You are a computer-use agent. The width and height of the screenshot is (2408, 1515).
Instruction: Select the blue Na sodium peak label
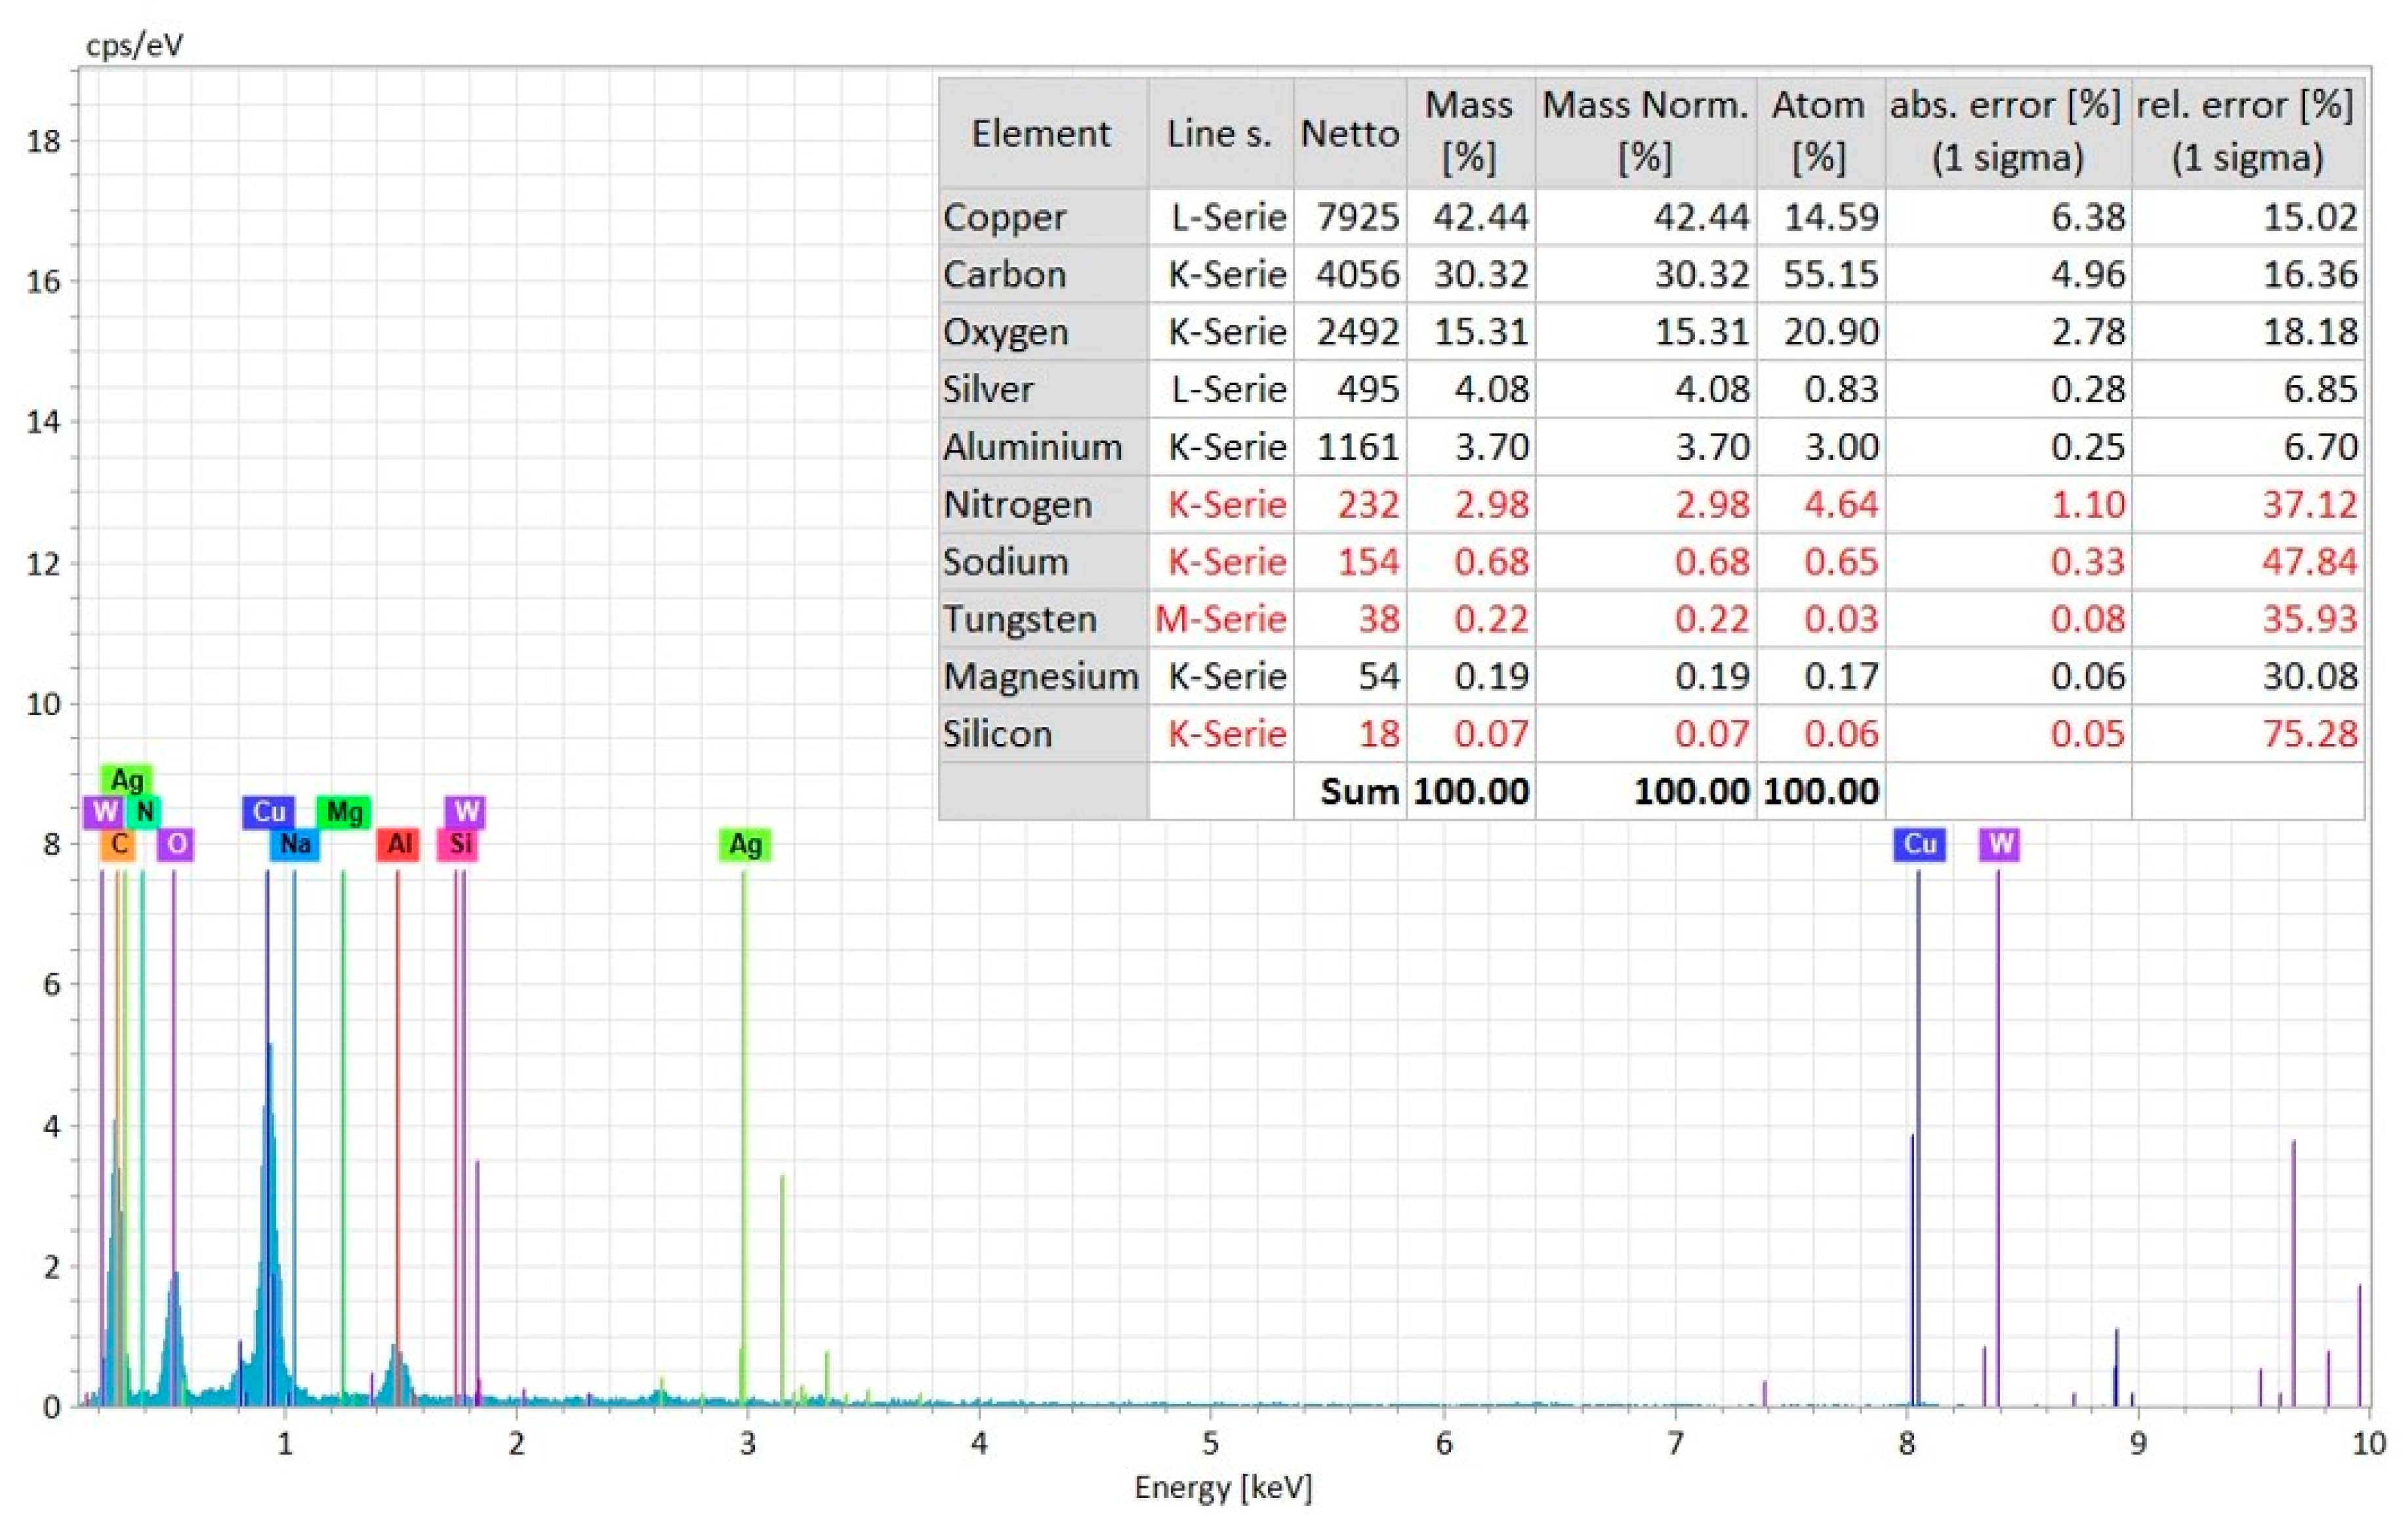[x=295, y=844]
